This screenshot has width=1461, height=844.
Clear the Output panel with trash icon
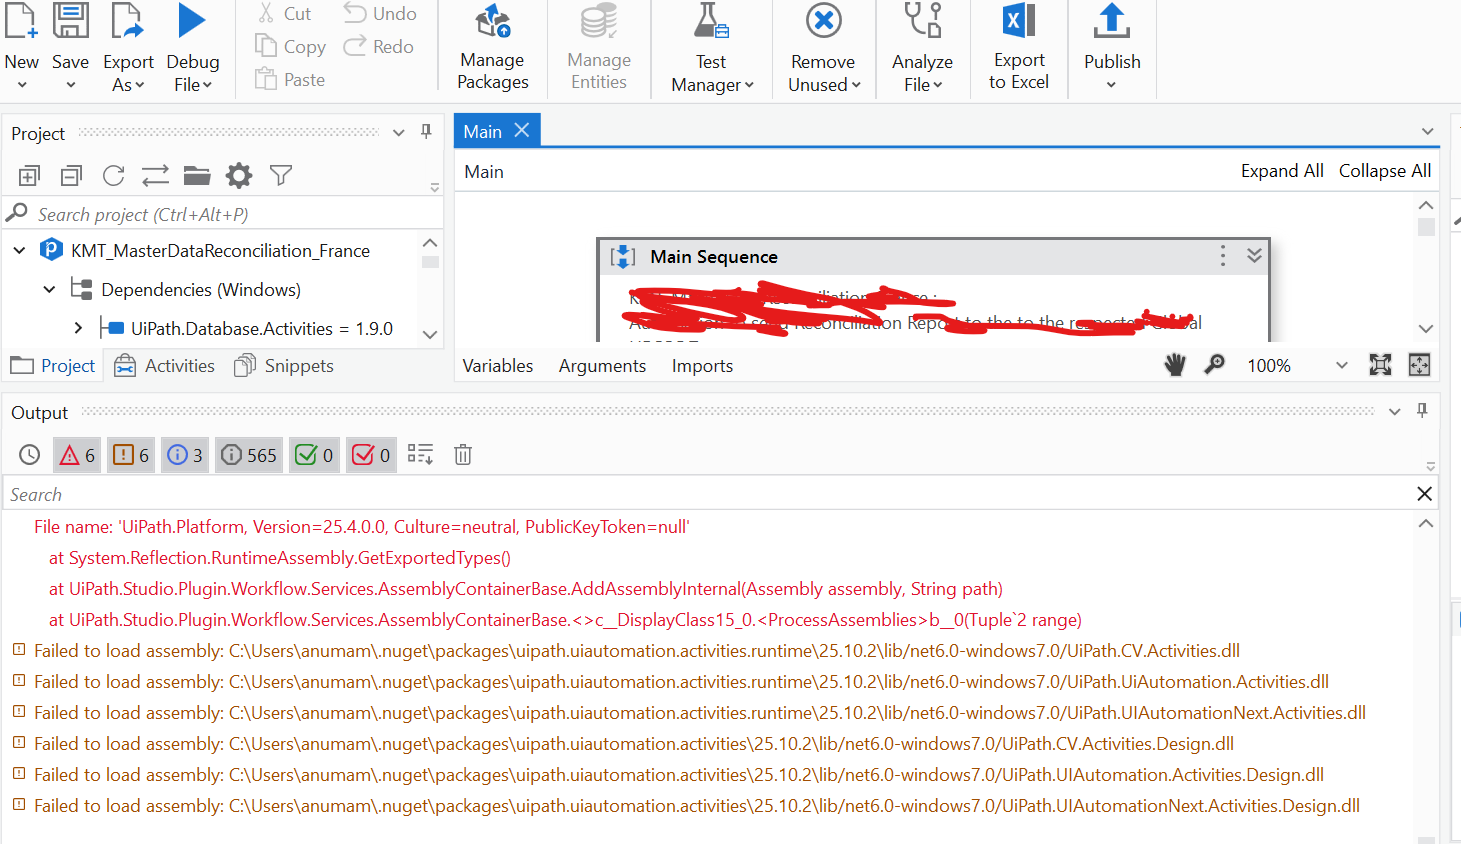(462, 454)
